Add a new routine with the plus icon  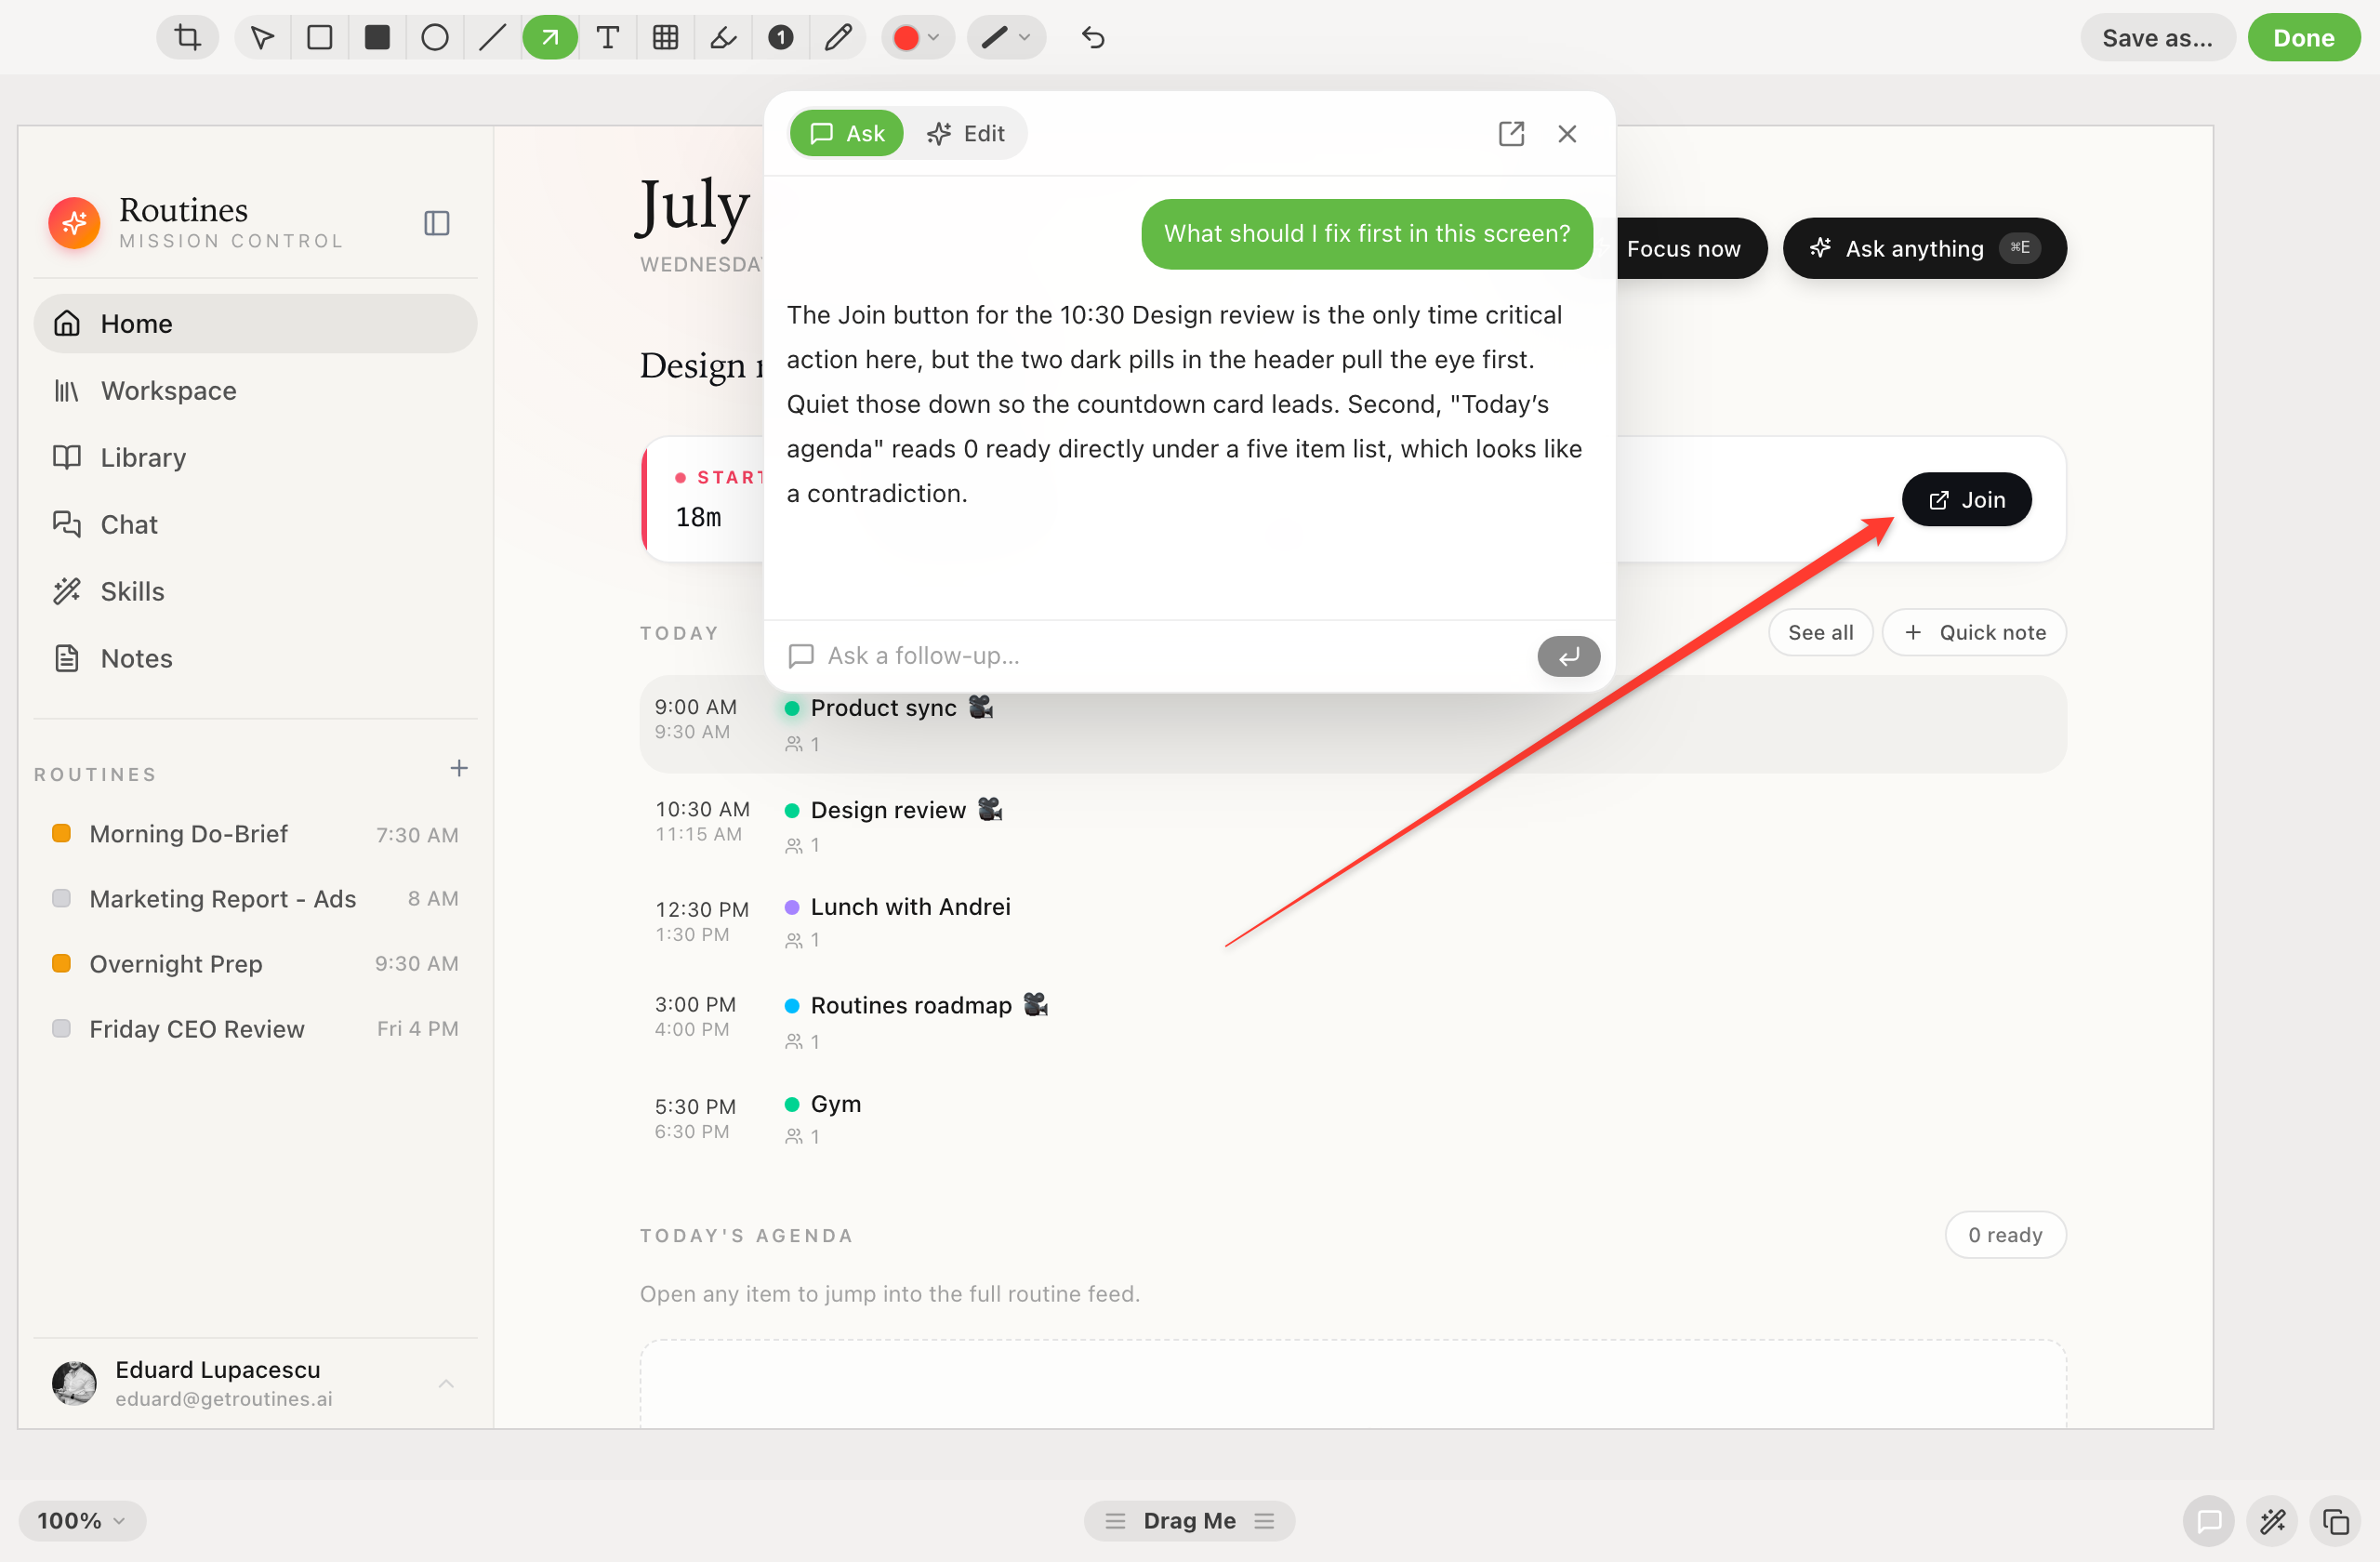point(459,769)
